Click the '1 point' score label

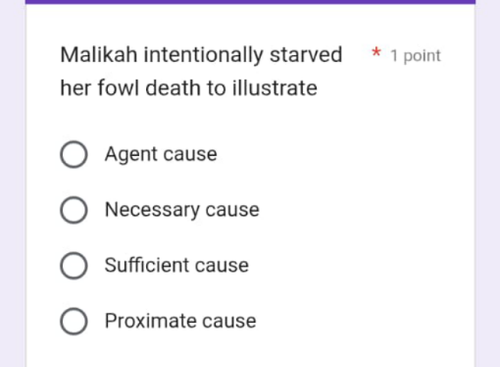tap(416, 56)
